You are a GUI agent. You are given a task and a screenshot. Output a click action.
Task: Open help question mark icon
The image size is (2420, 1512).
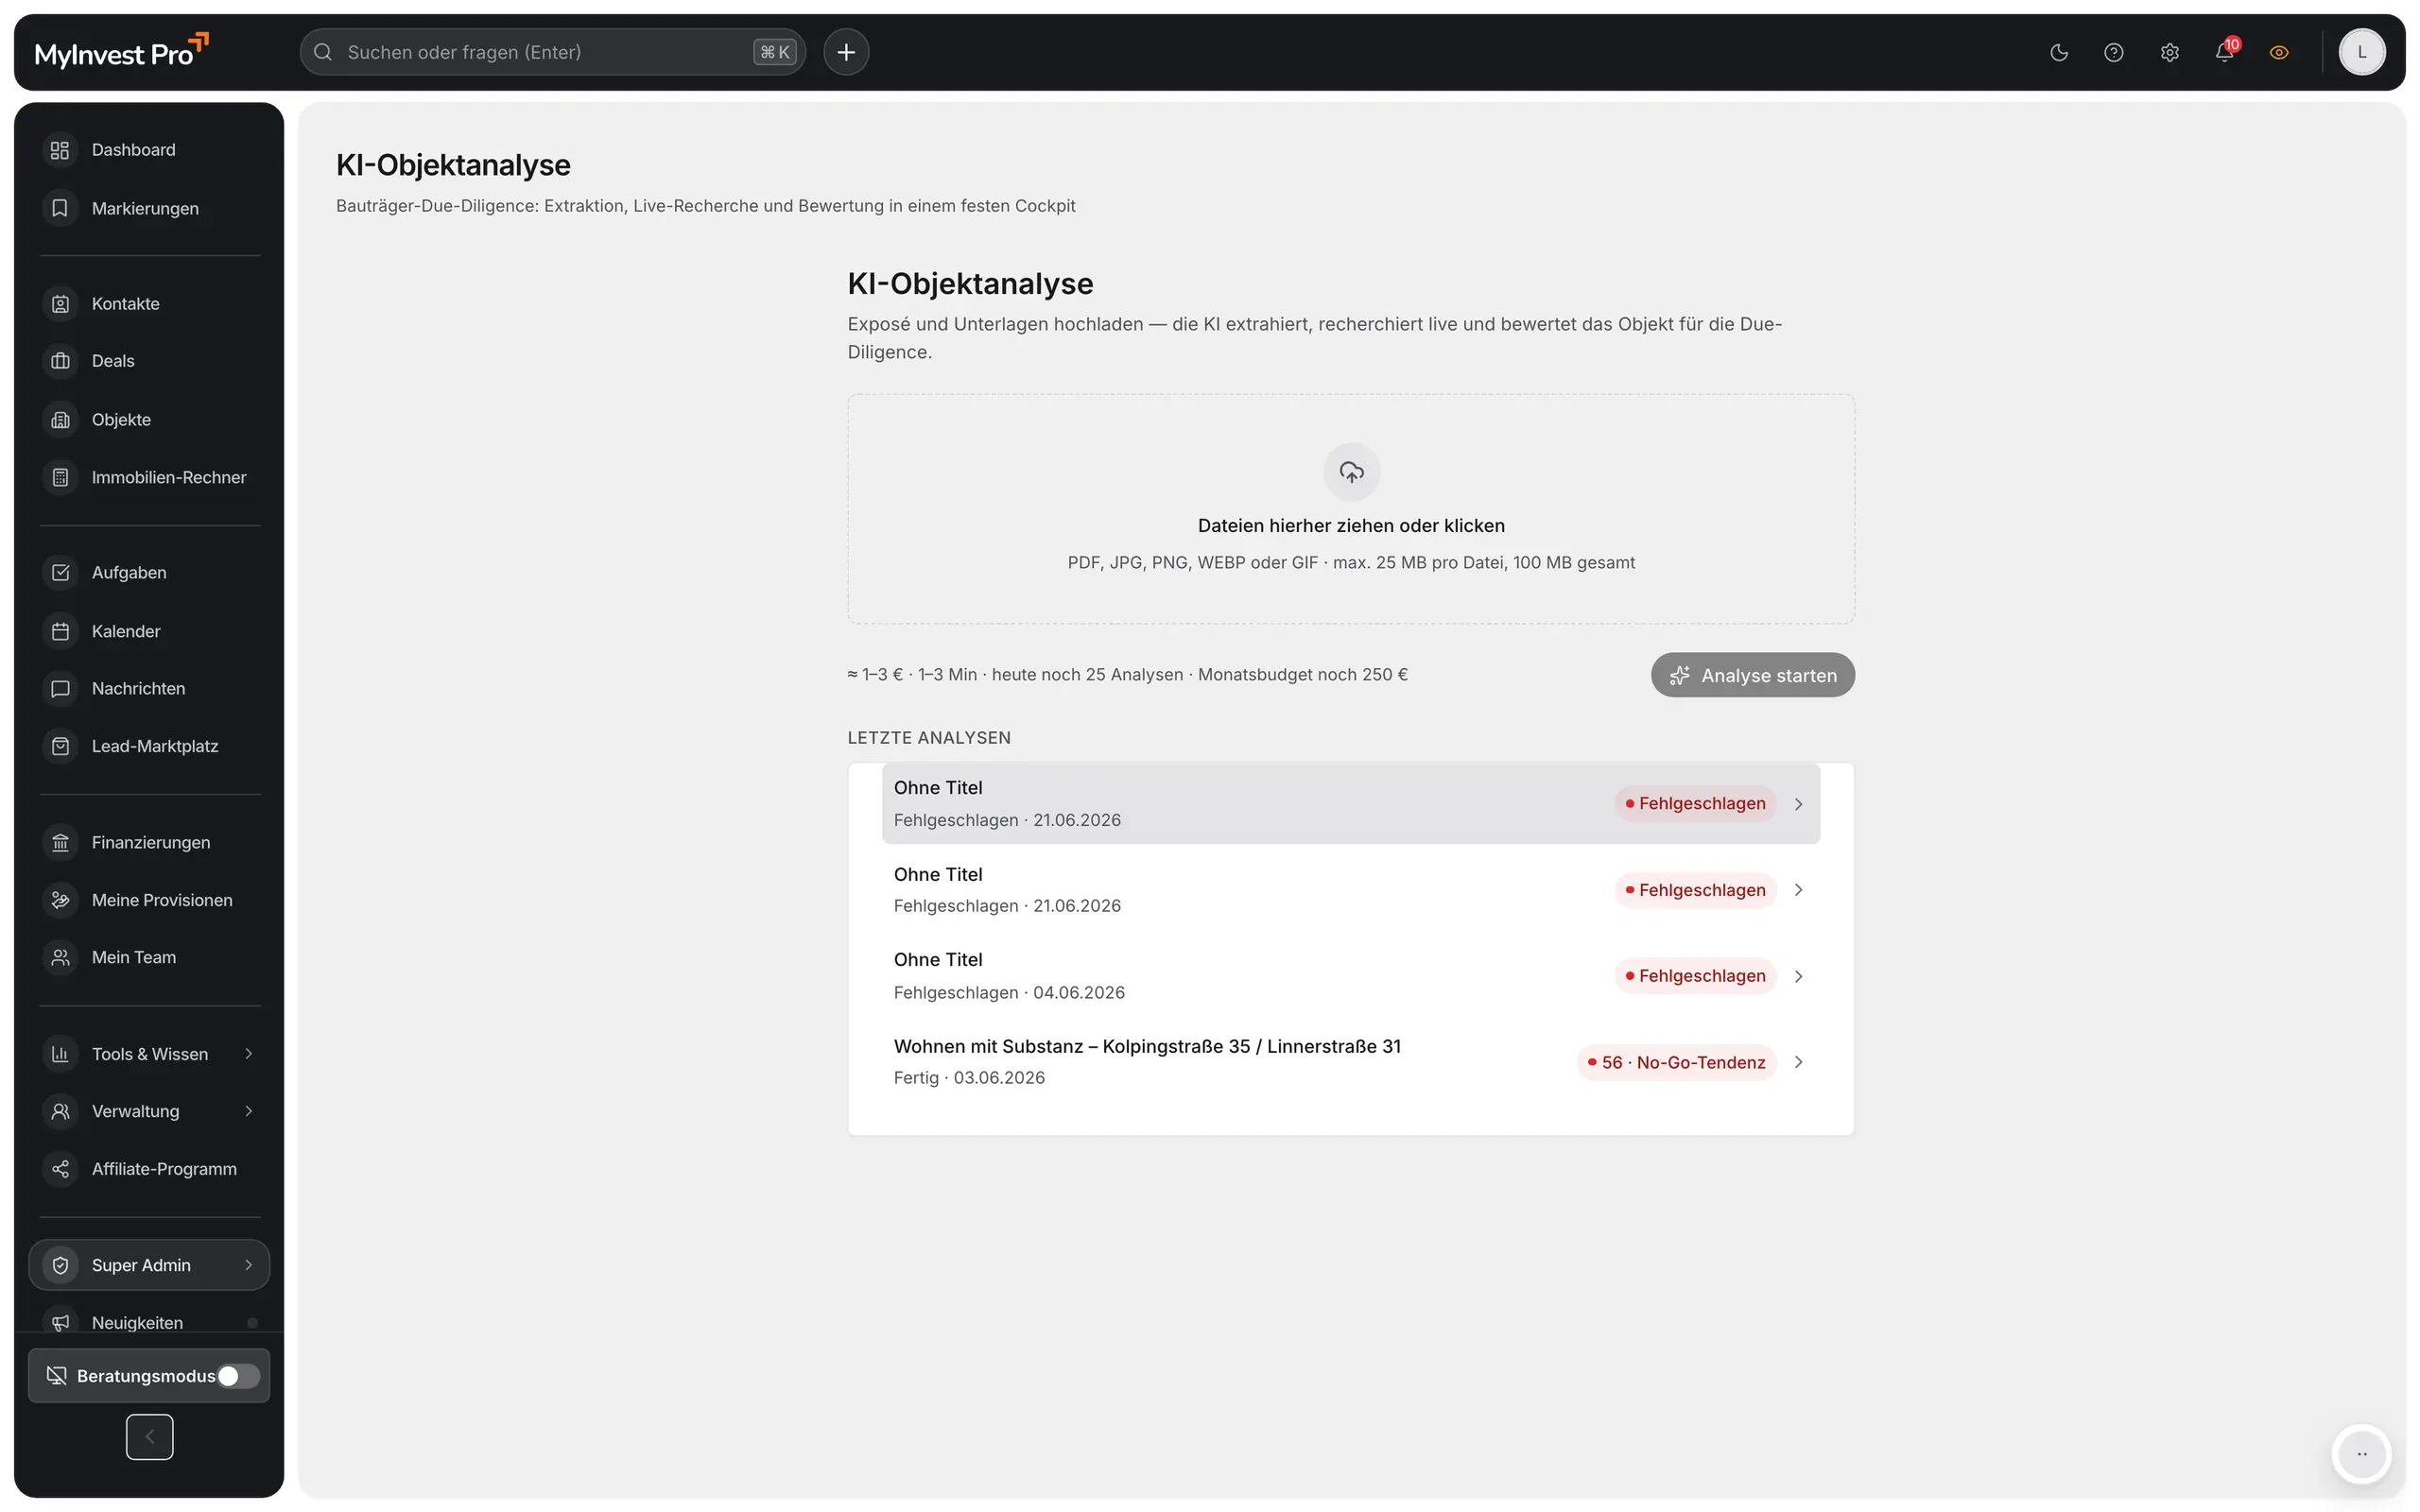[x=2113, y=52]
